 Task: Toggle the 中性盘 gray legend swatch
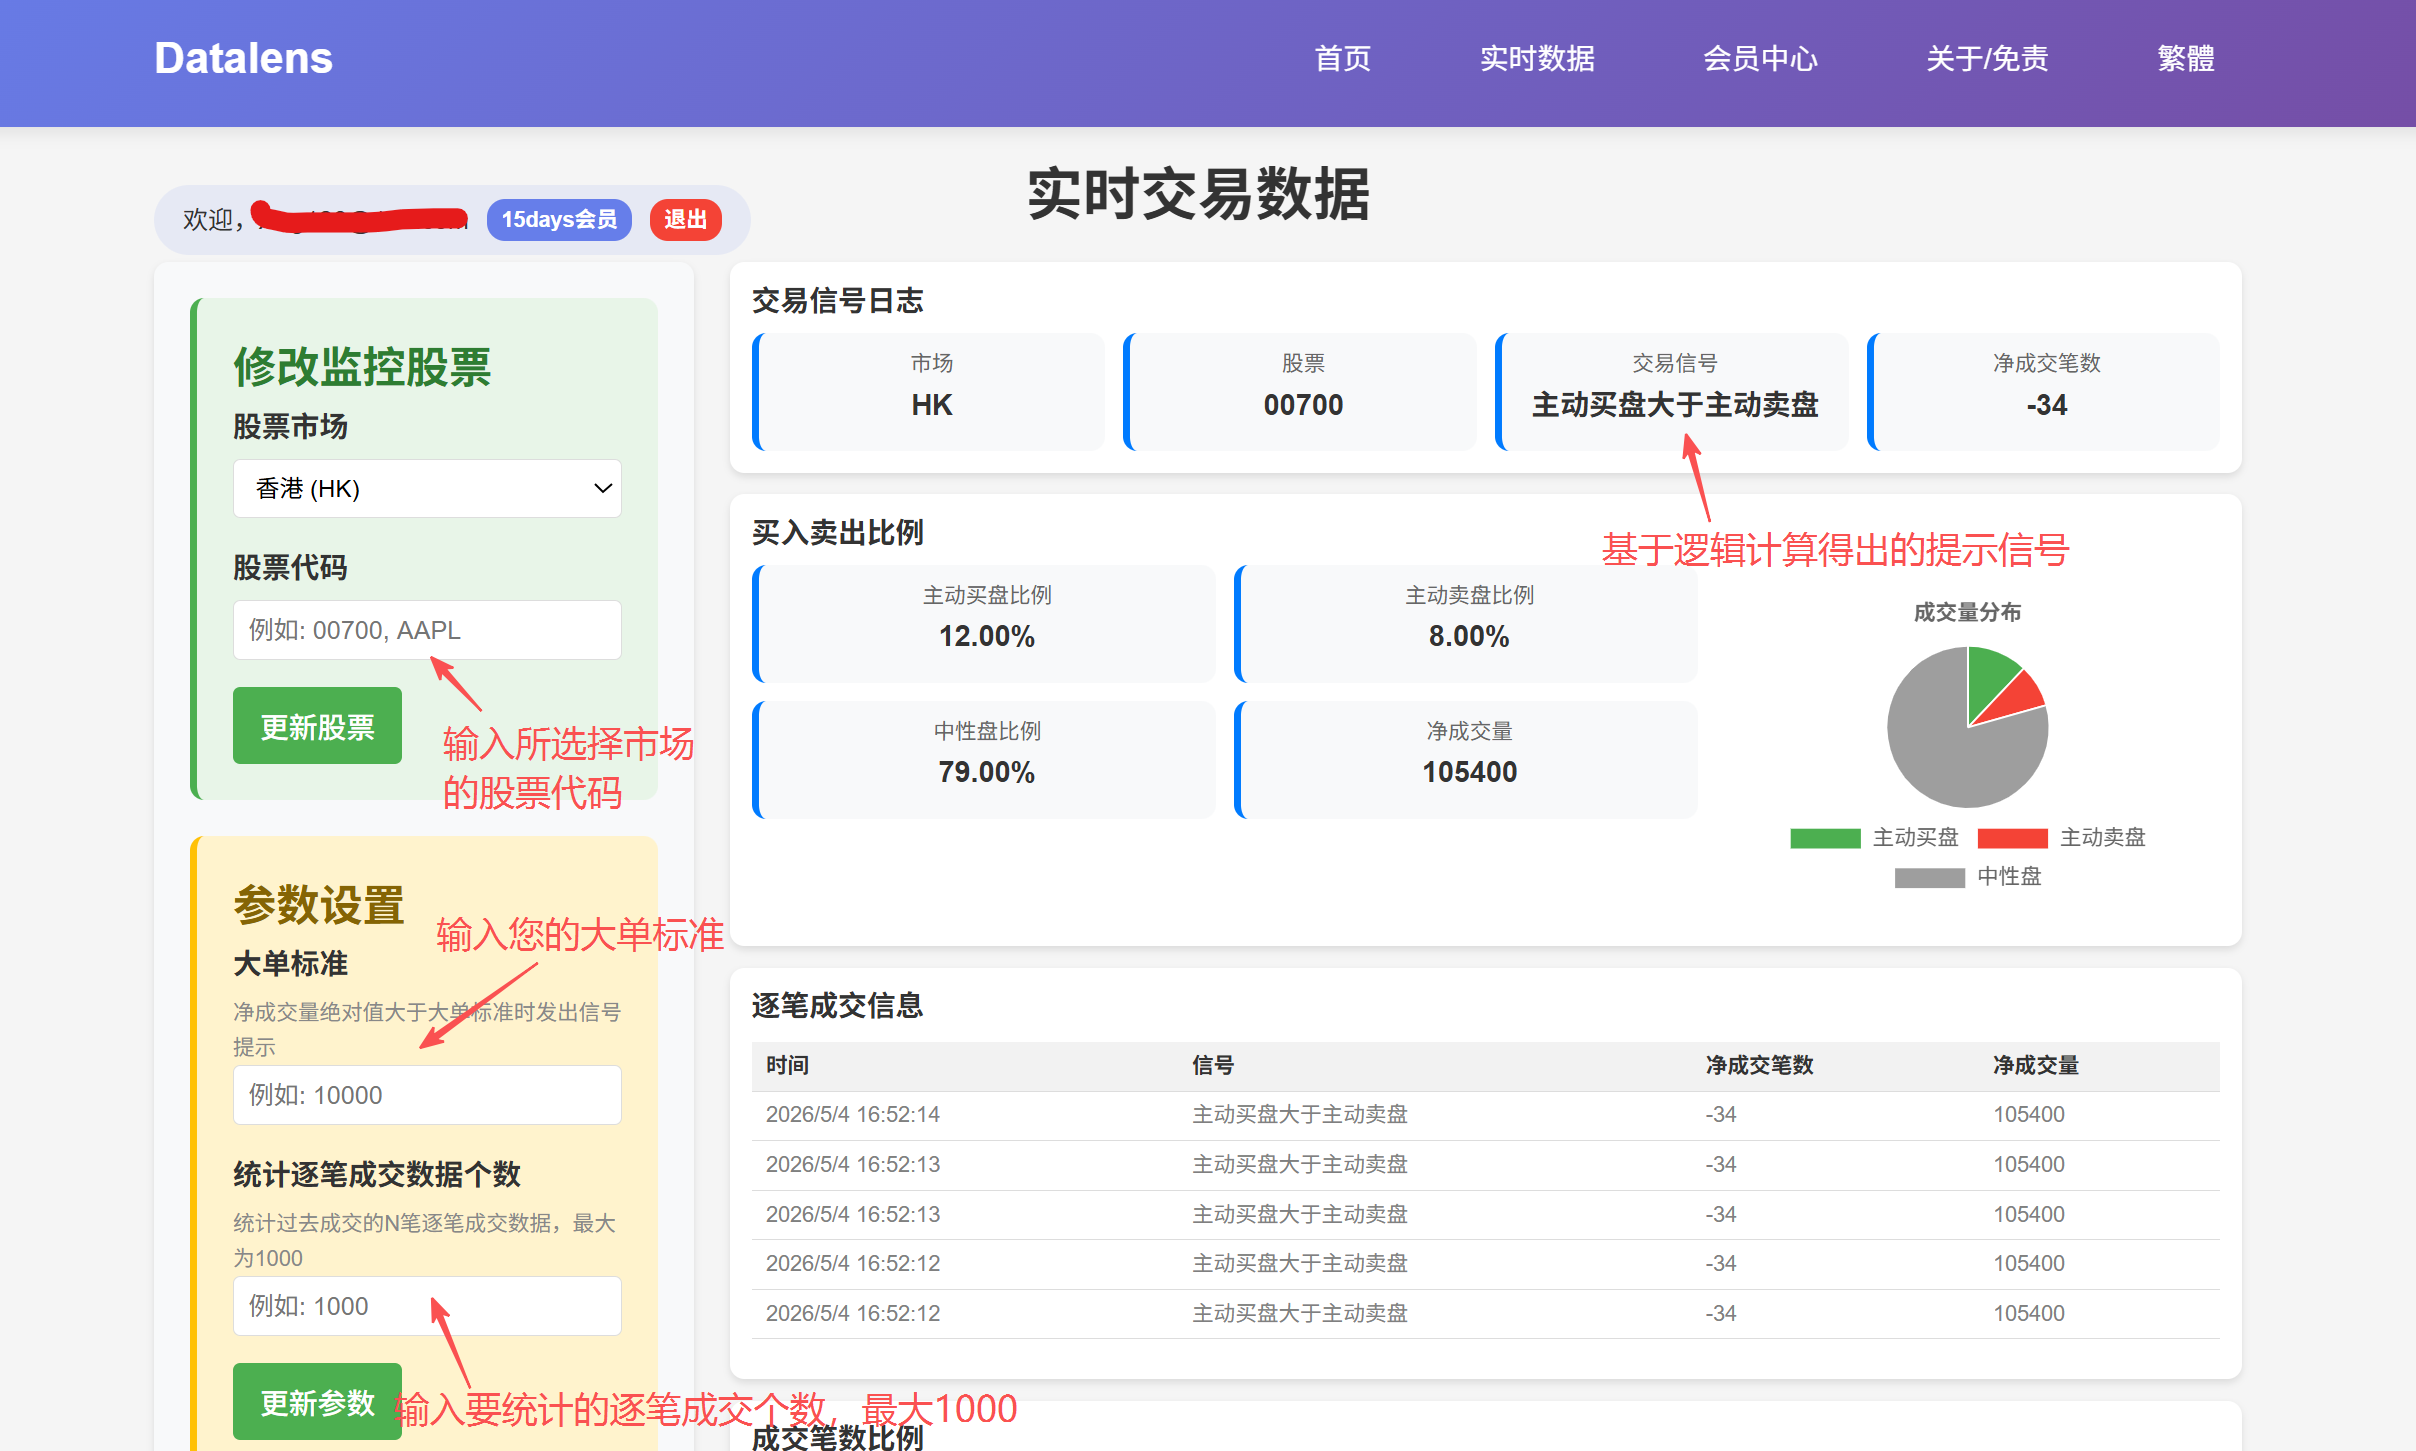point(1929,877)
